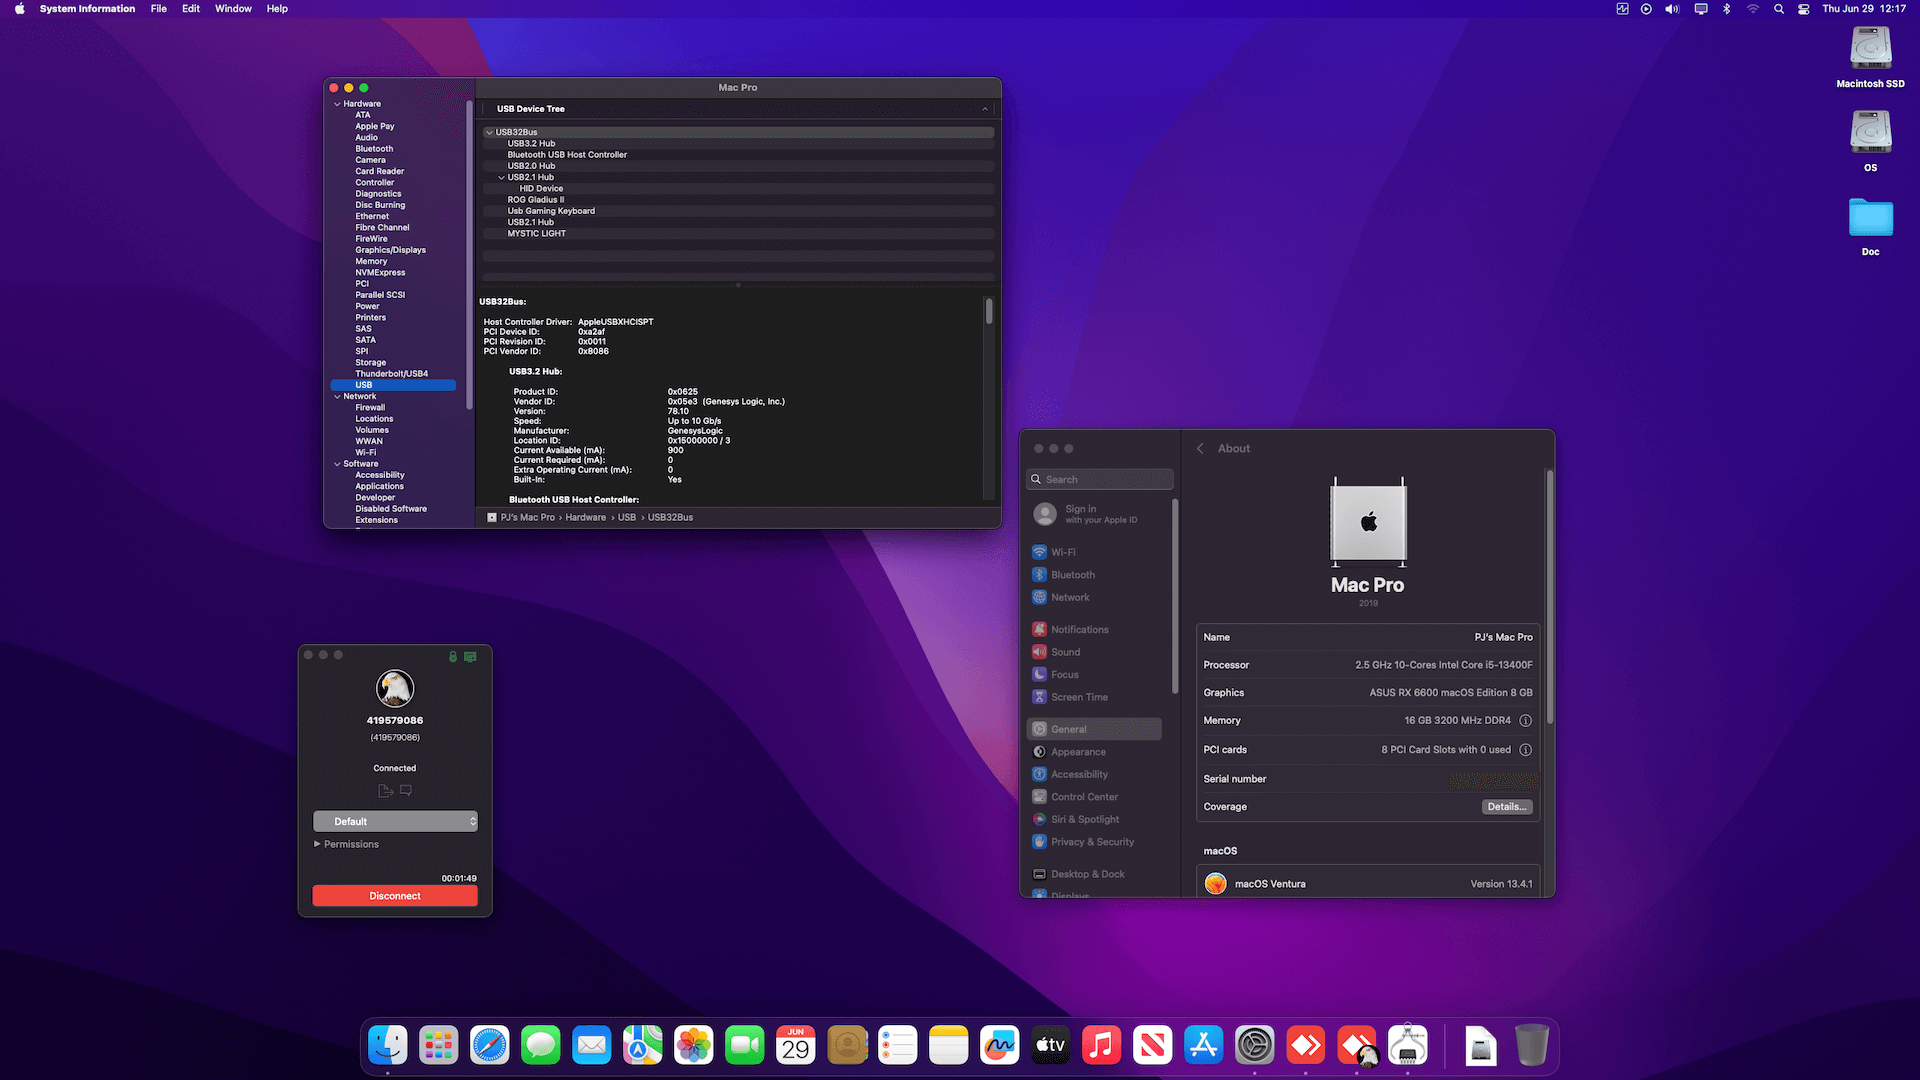Open the Help menu
The image size is (1920, 1080).
[x=277, y=9]
